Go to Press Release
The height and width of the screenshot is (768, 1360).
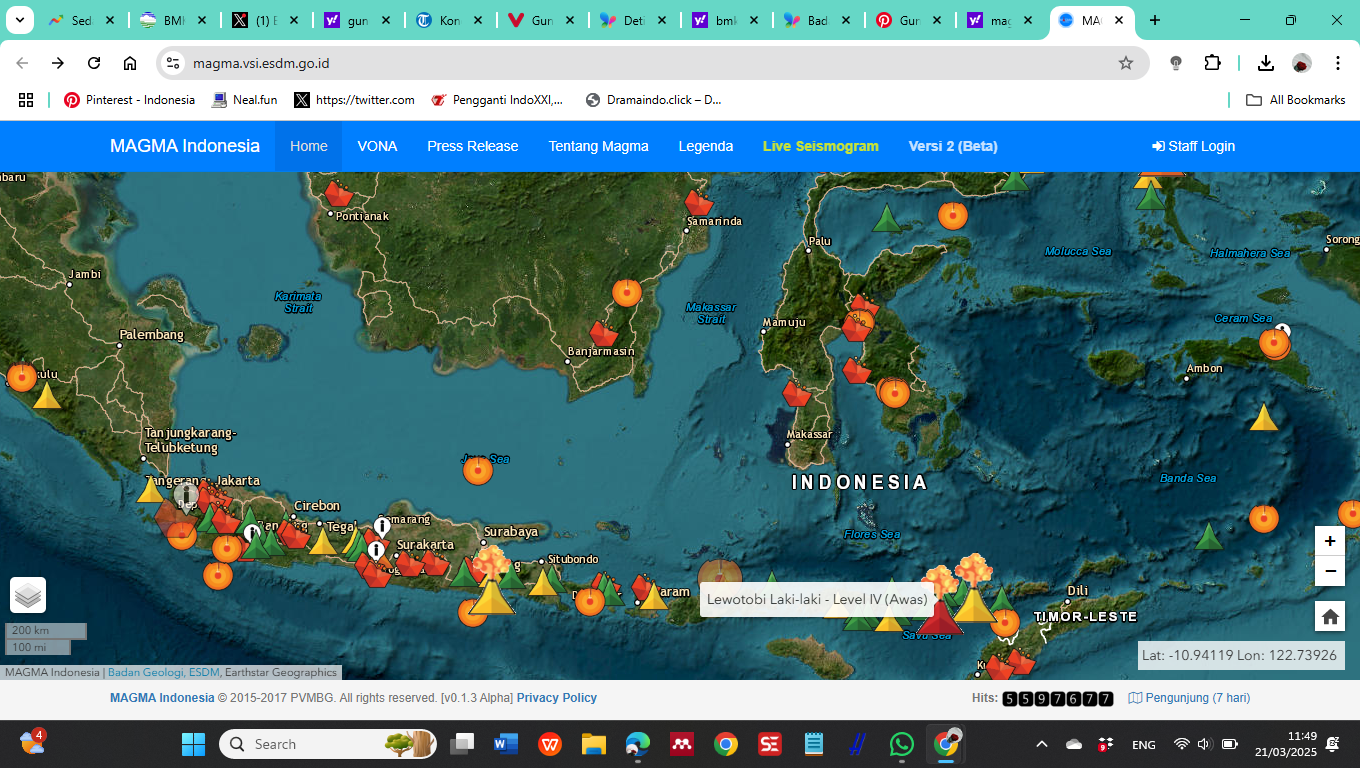pos(473,146)
